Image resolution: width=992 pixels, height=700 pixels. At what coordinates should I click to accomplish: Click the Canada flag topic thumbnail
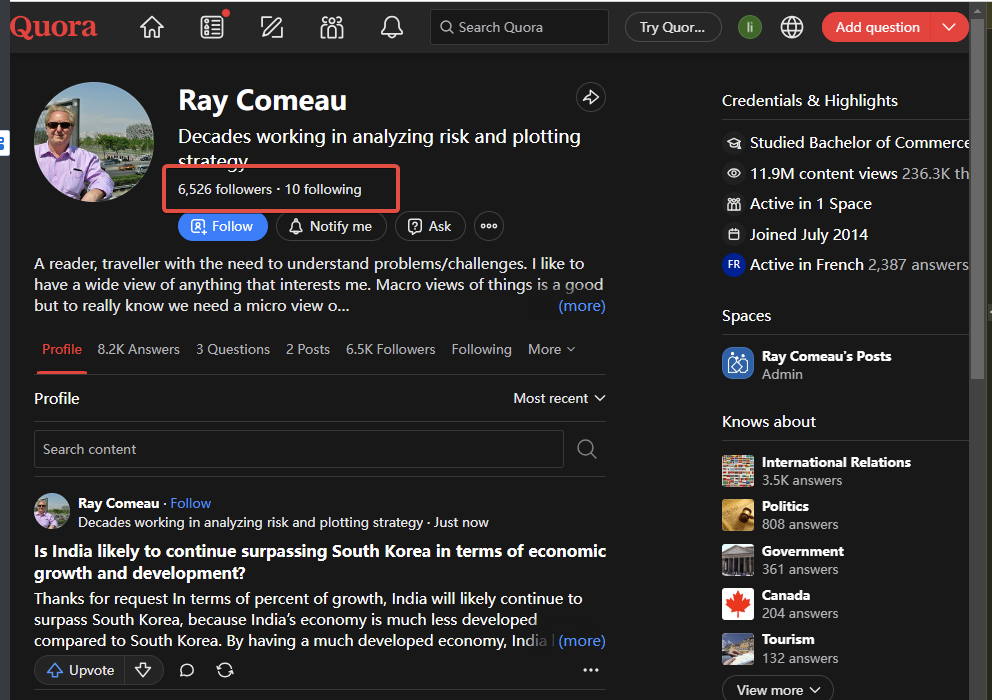point(738,604)
